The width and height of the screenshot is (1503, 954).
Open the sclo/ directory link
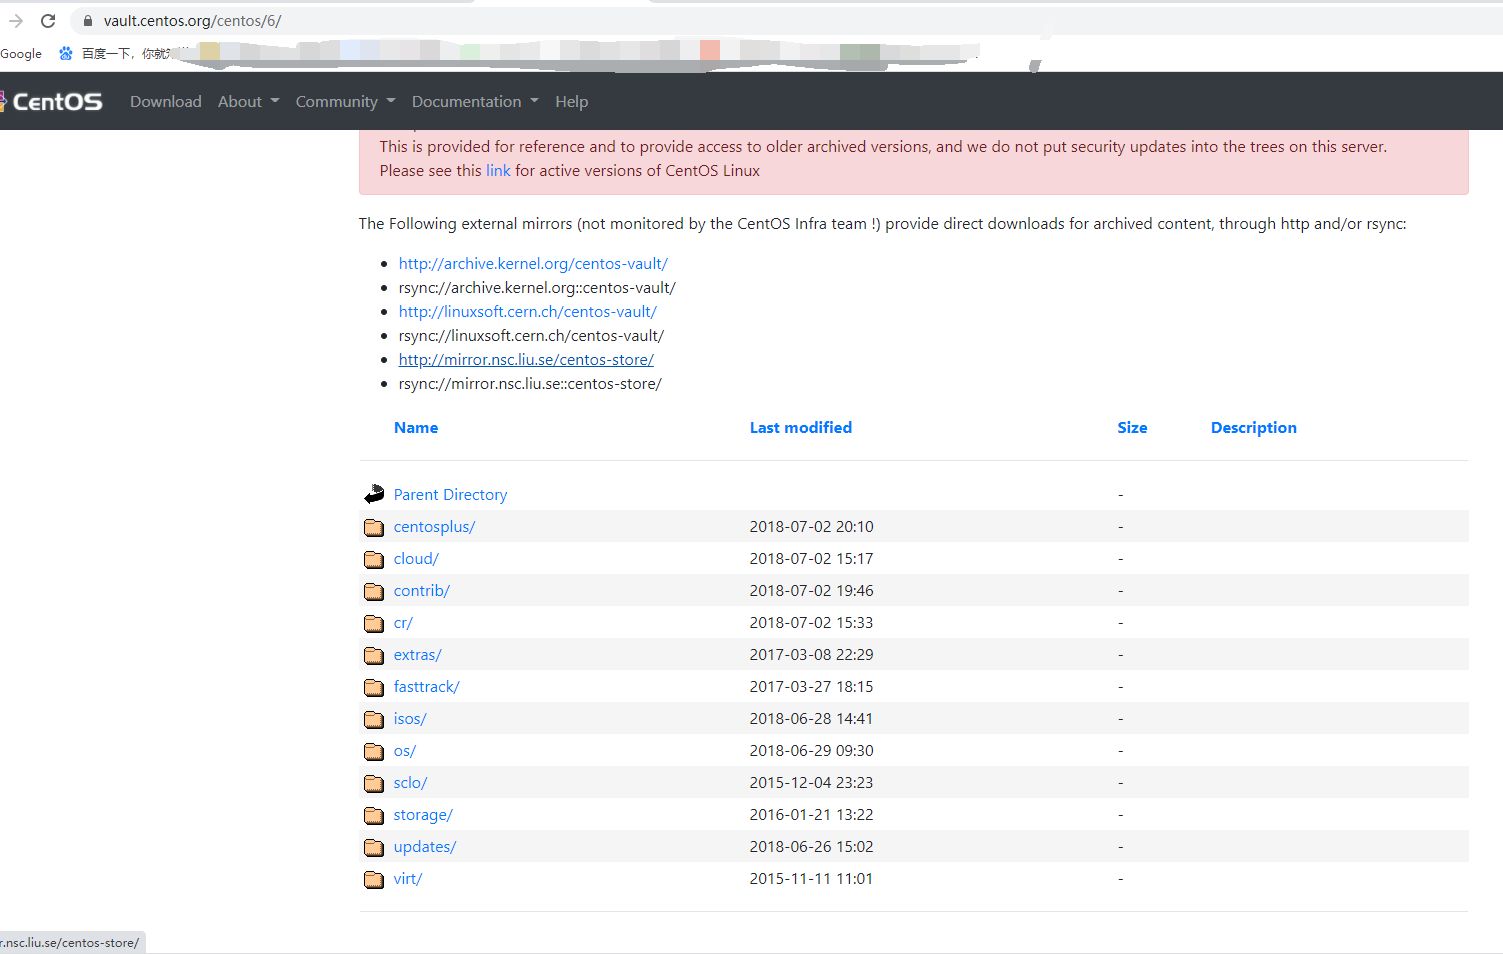pyautogui.click(x=410, y=782)
